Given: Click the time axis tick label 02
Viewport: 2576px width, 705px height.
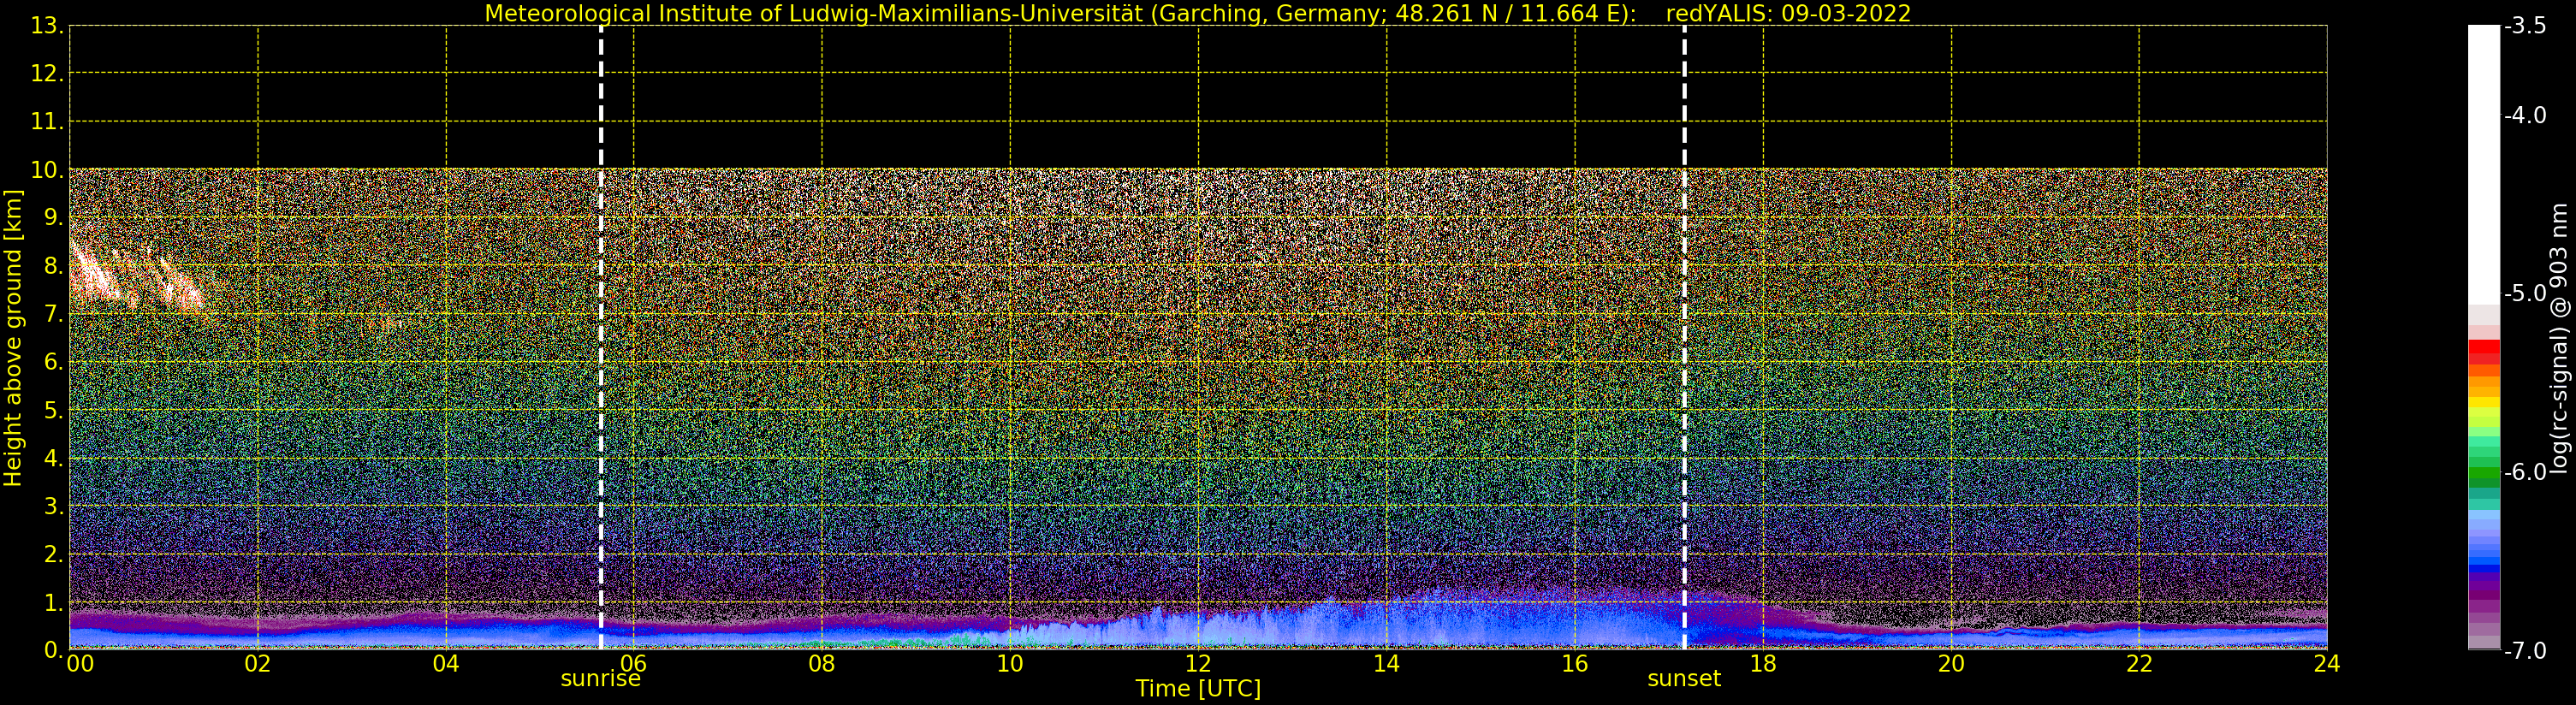Looking at the screenshot, I should (258, 663).
